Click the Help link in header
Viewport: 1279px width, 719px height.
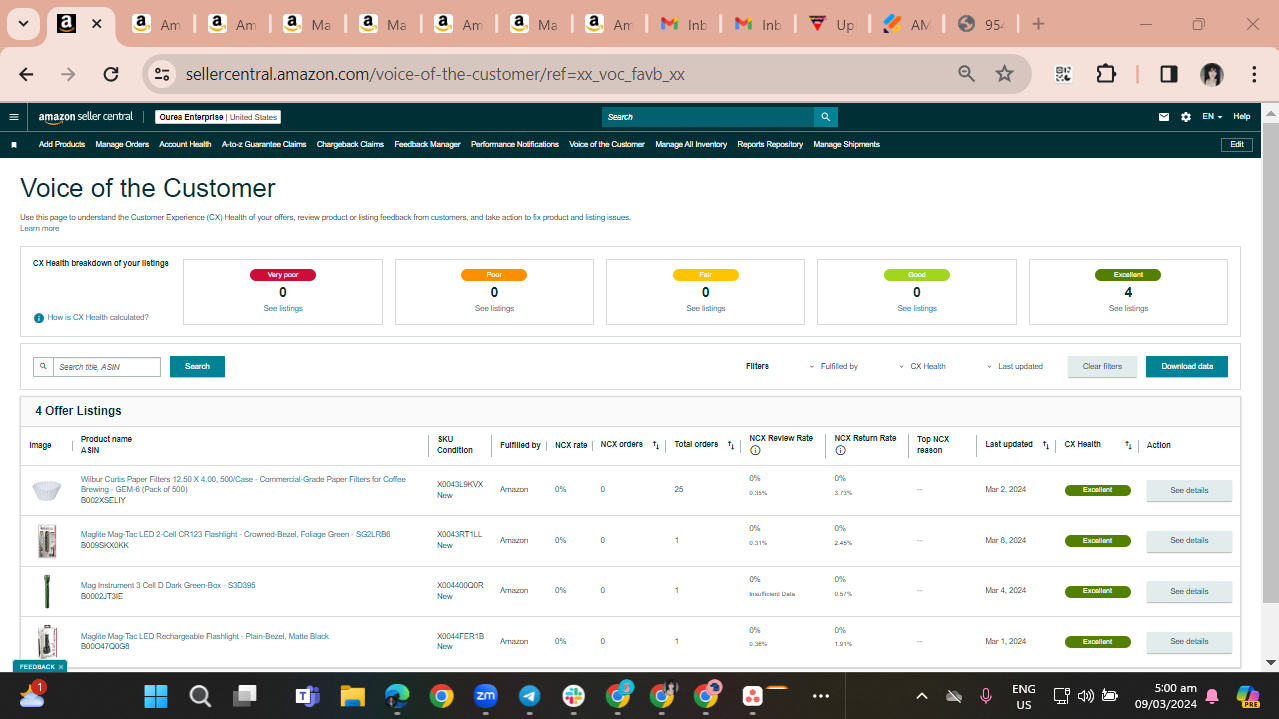click(x=1242, y=117)
